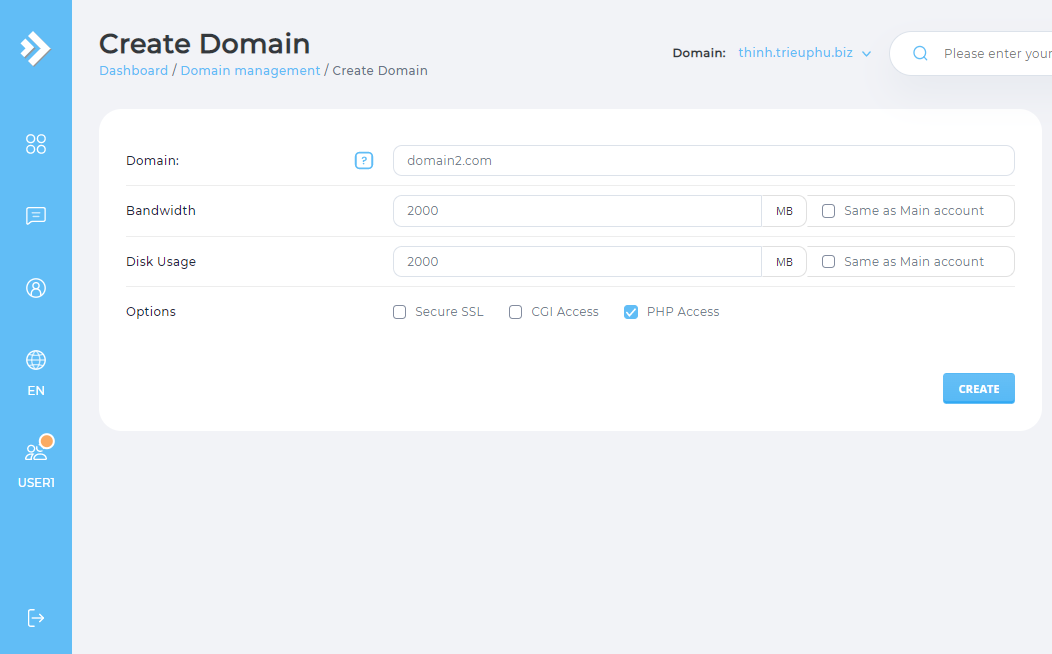
Task: Open Domain management breadcrumb link
Action: (250, 71)
